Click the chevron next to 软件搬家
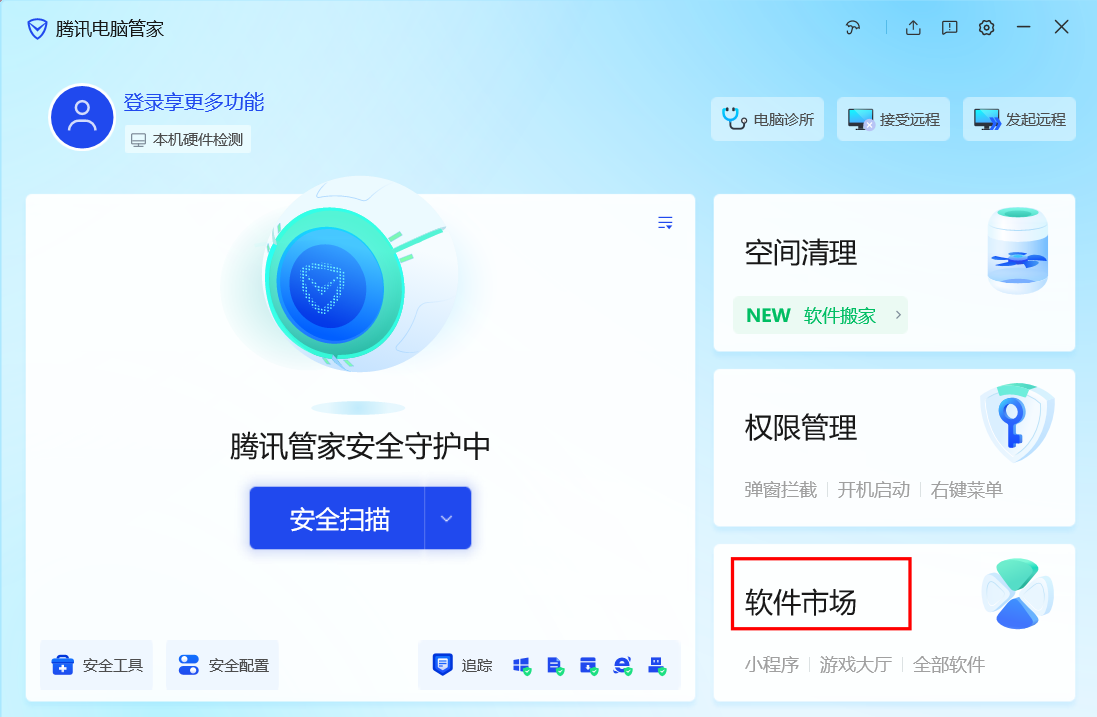The height and width of the screenshot is (717, 1097). [x=898, y=315]
